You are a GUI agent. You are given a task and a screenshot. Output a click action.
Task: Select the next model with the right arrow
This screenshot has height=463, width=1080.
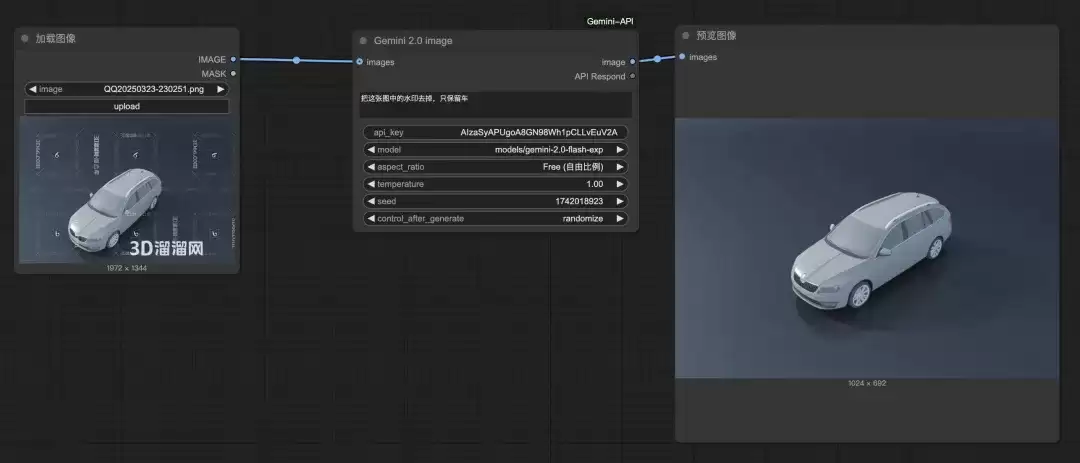coord(620,150)
